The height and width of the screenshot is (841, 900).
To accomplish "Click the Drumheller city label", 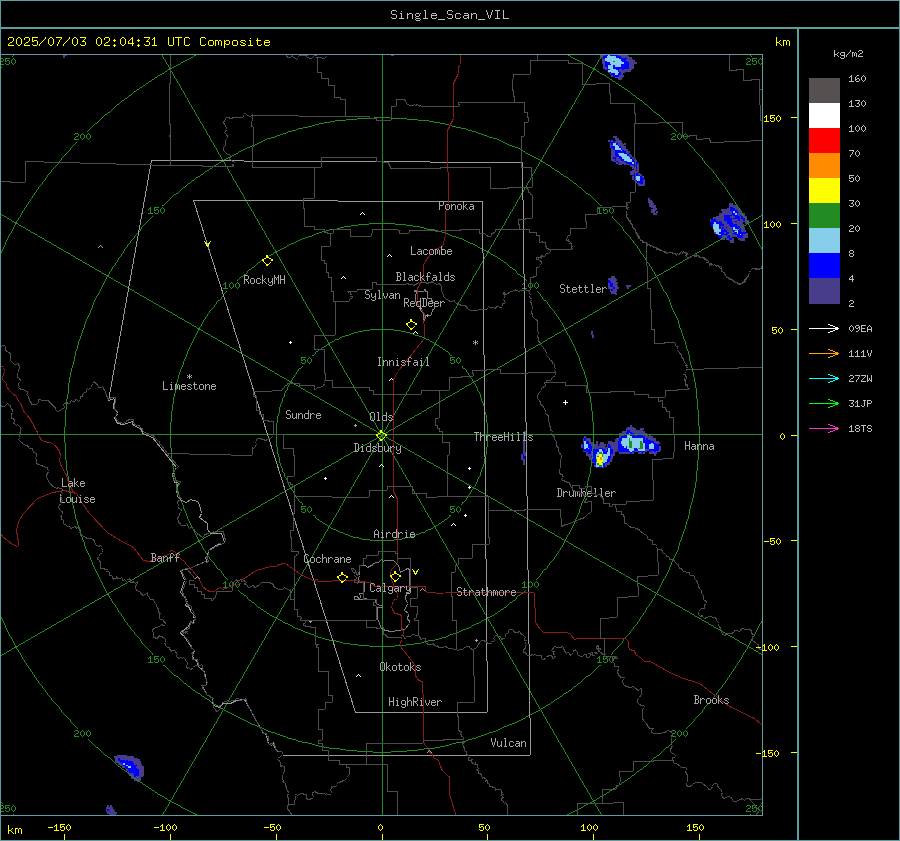I will [x=586, y=493].
